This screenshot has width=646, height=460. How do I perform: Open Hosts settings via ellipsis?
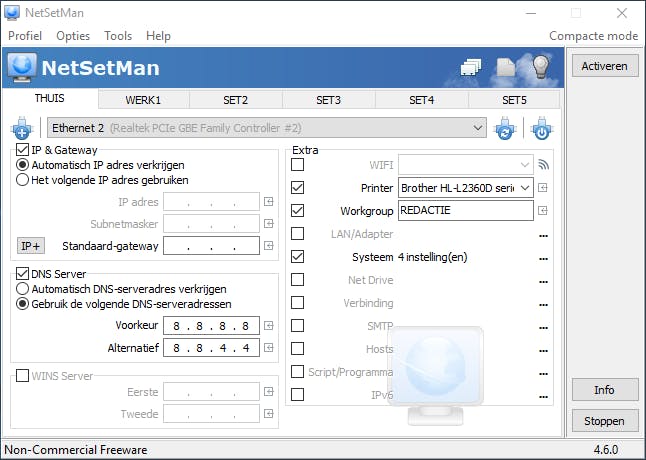click(543, 351)
